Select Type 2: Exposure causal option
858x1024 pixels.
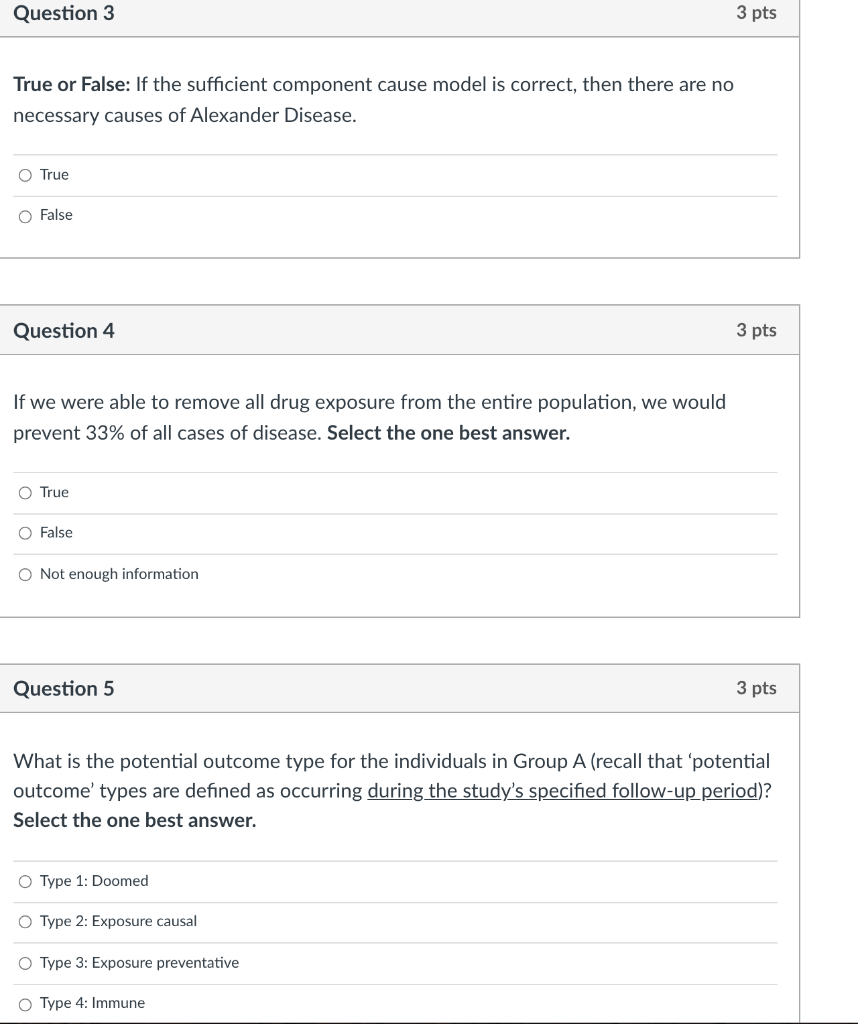click(24, 921)
